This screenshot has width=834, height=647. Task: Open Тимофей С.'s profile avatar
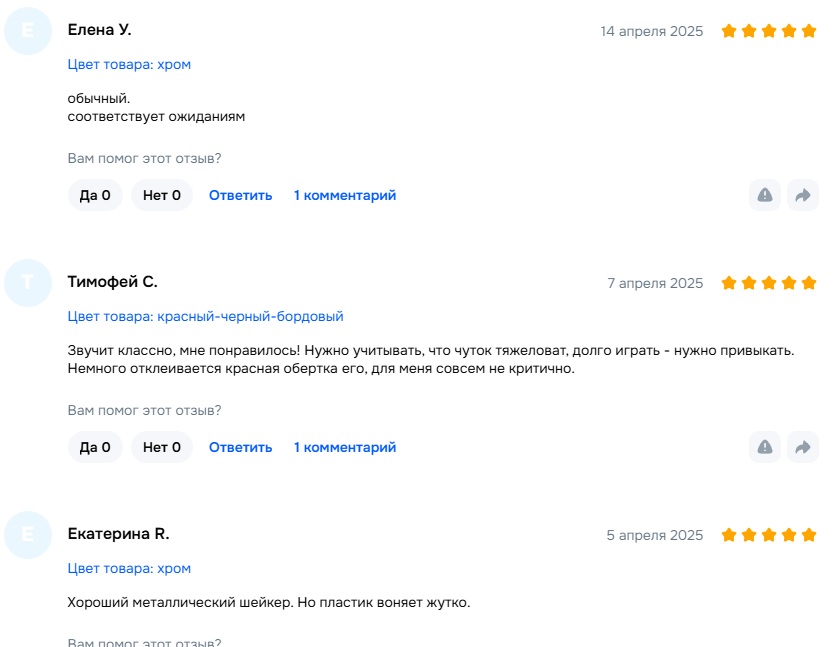point(28,283)
